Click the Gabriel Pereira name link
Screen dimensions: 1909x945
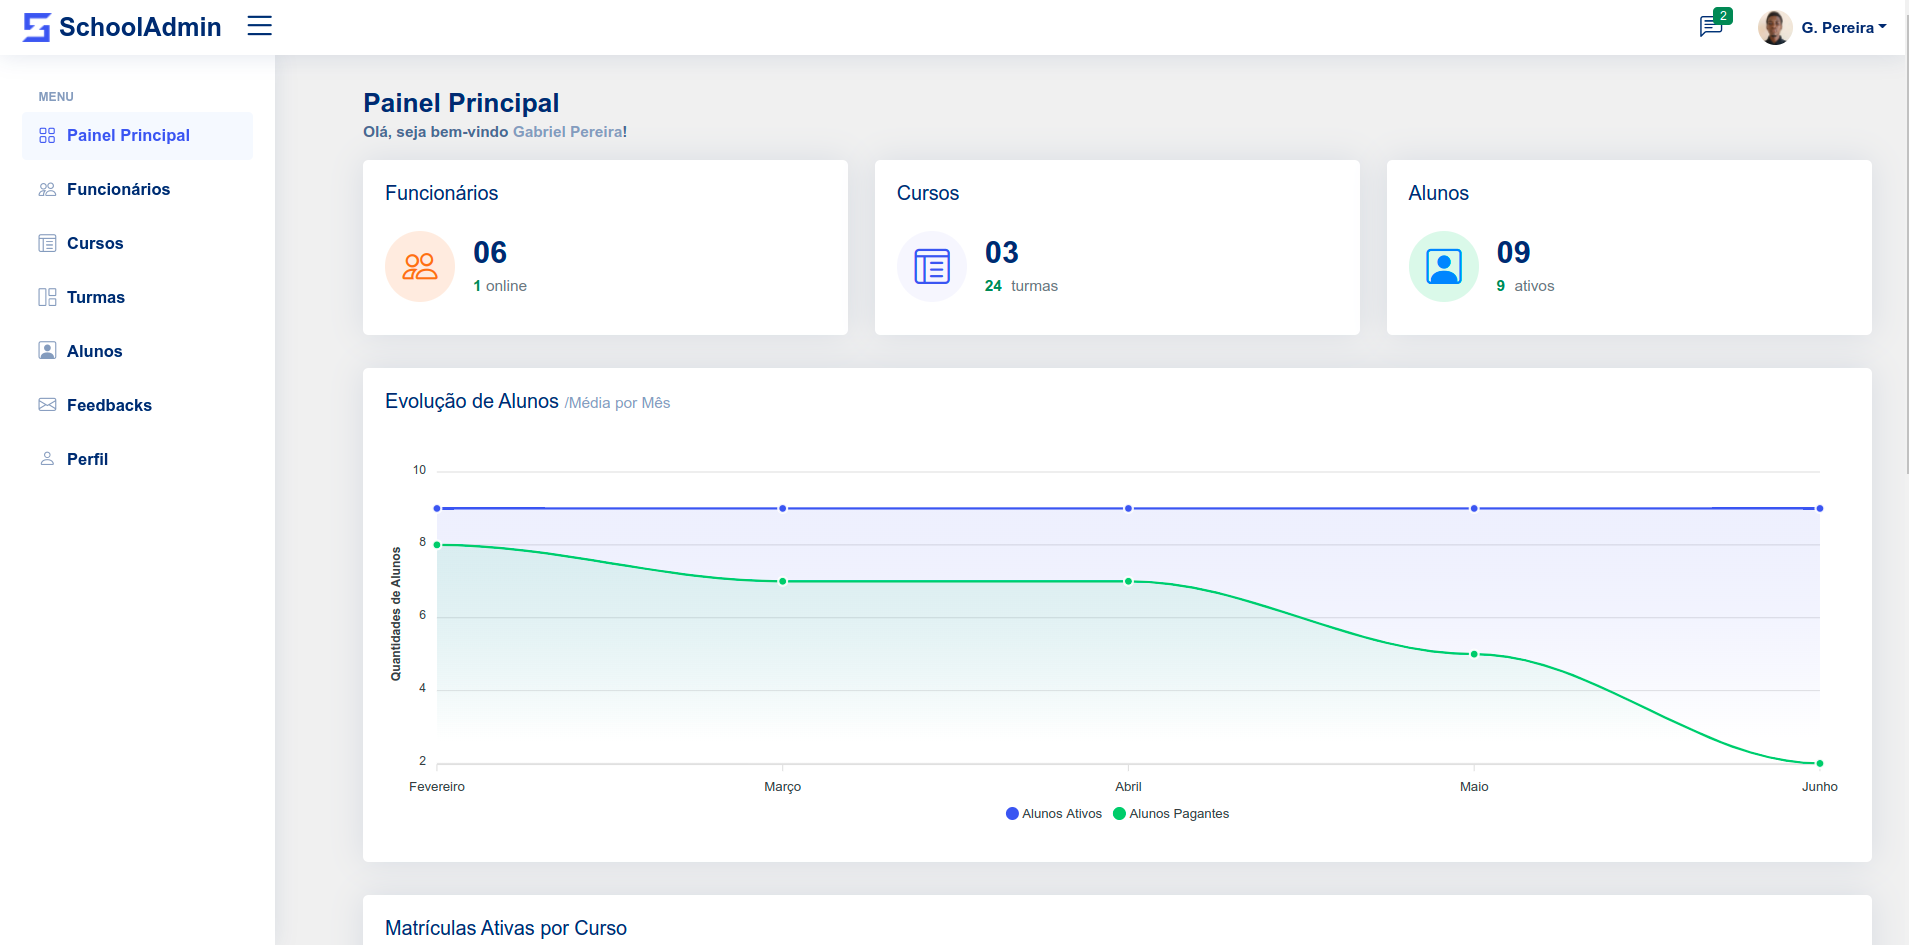tap(568, 132)
